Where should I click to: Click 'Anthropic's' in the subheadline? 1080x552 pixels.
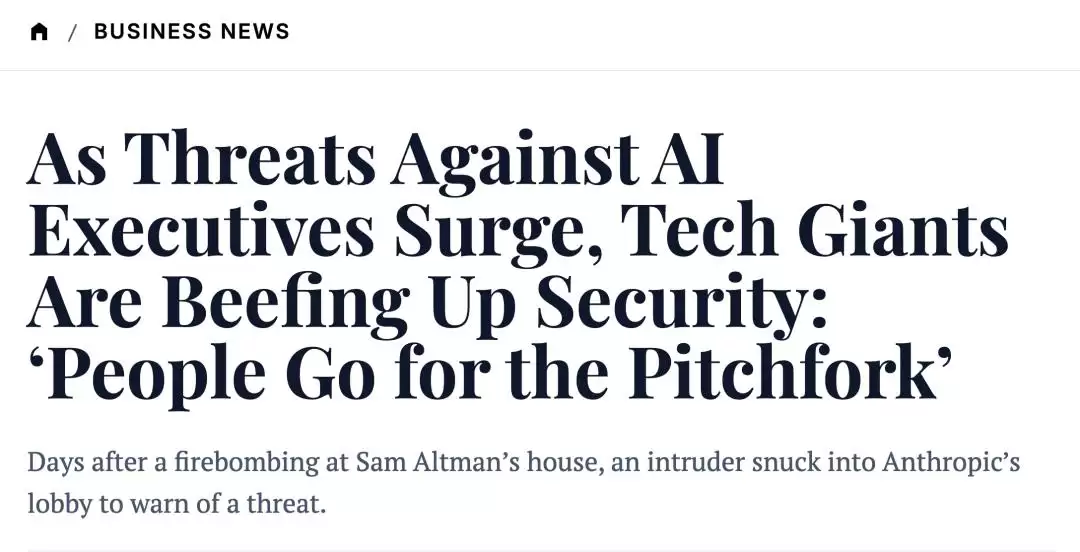click(951, 462)
